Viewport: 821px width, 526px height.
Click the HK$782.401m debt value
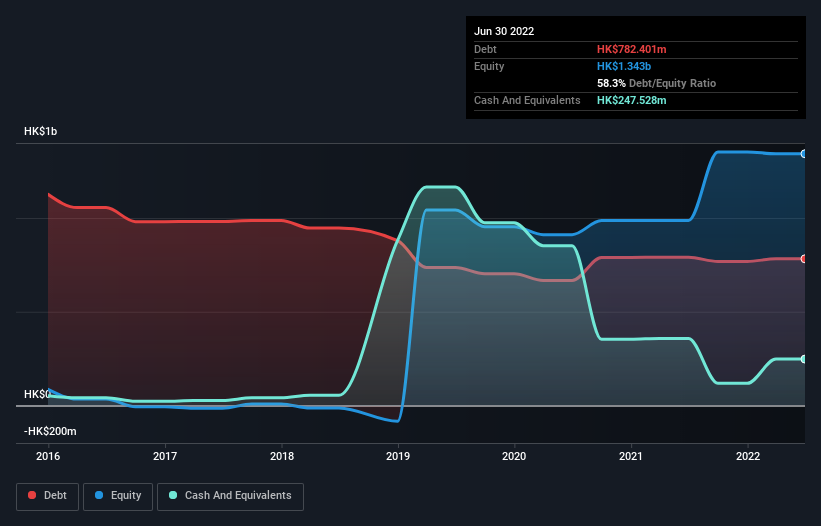631,49
